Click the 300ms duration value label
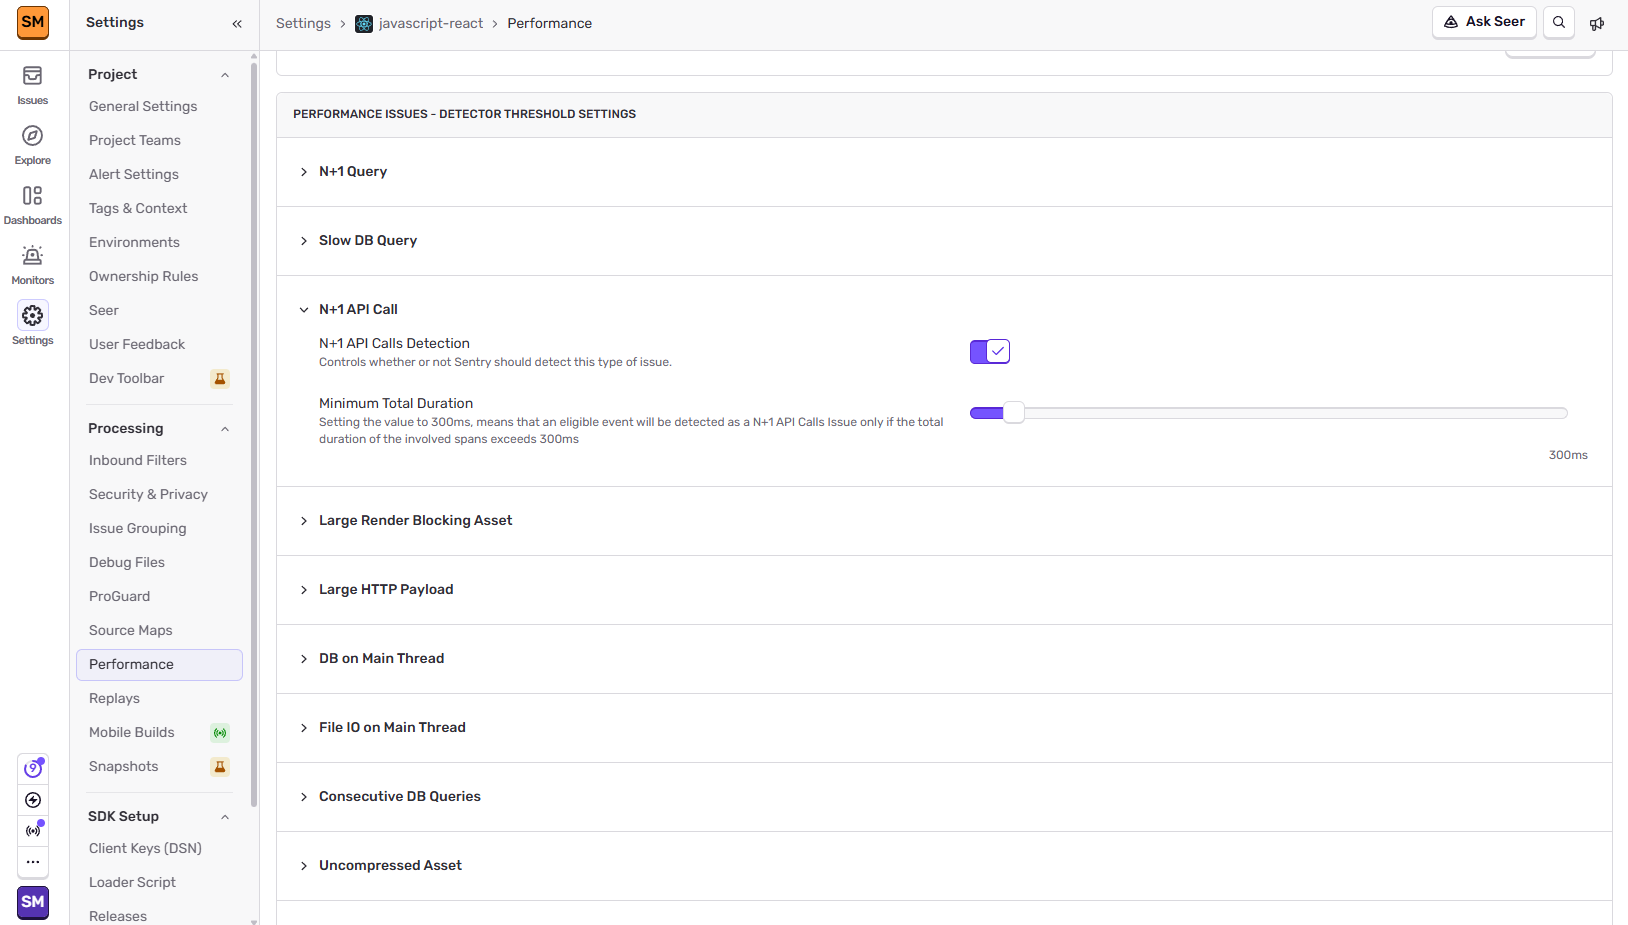 (x=1568, y=456)
